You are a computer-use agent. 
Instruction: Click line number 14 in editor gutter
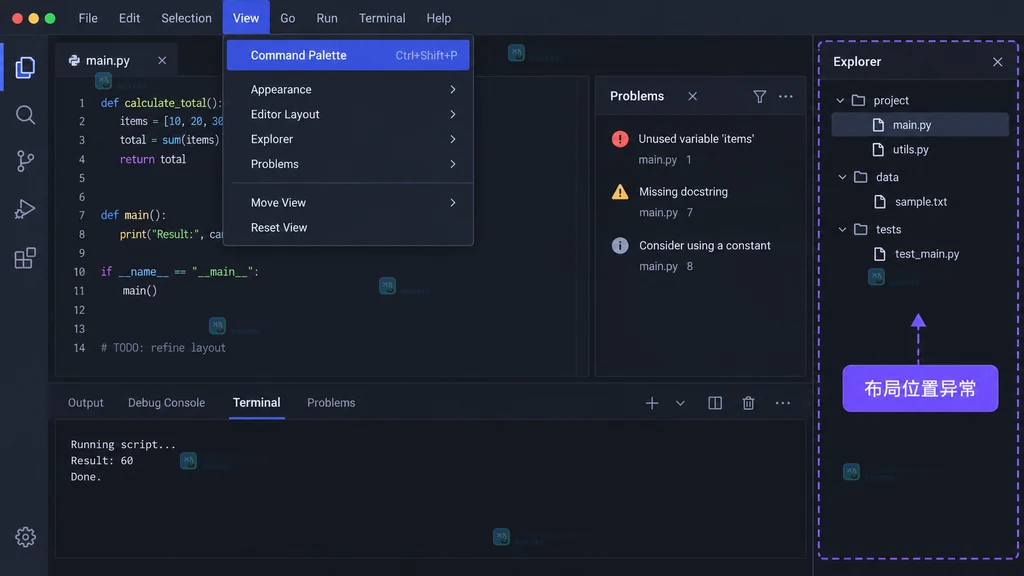pos(79,348)
